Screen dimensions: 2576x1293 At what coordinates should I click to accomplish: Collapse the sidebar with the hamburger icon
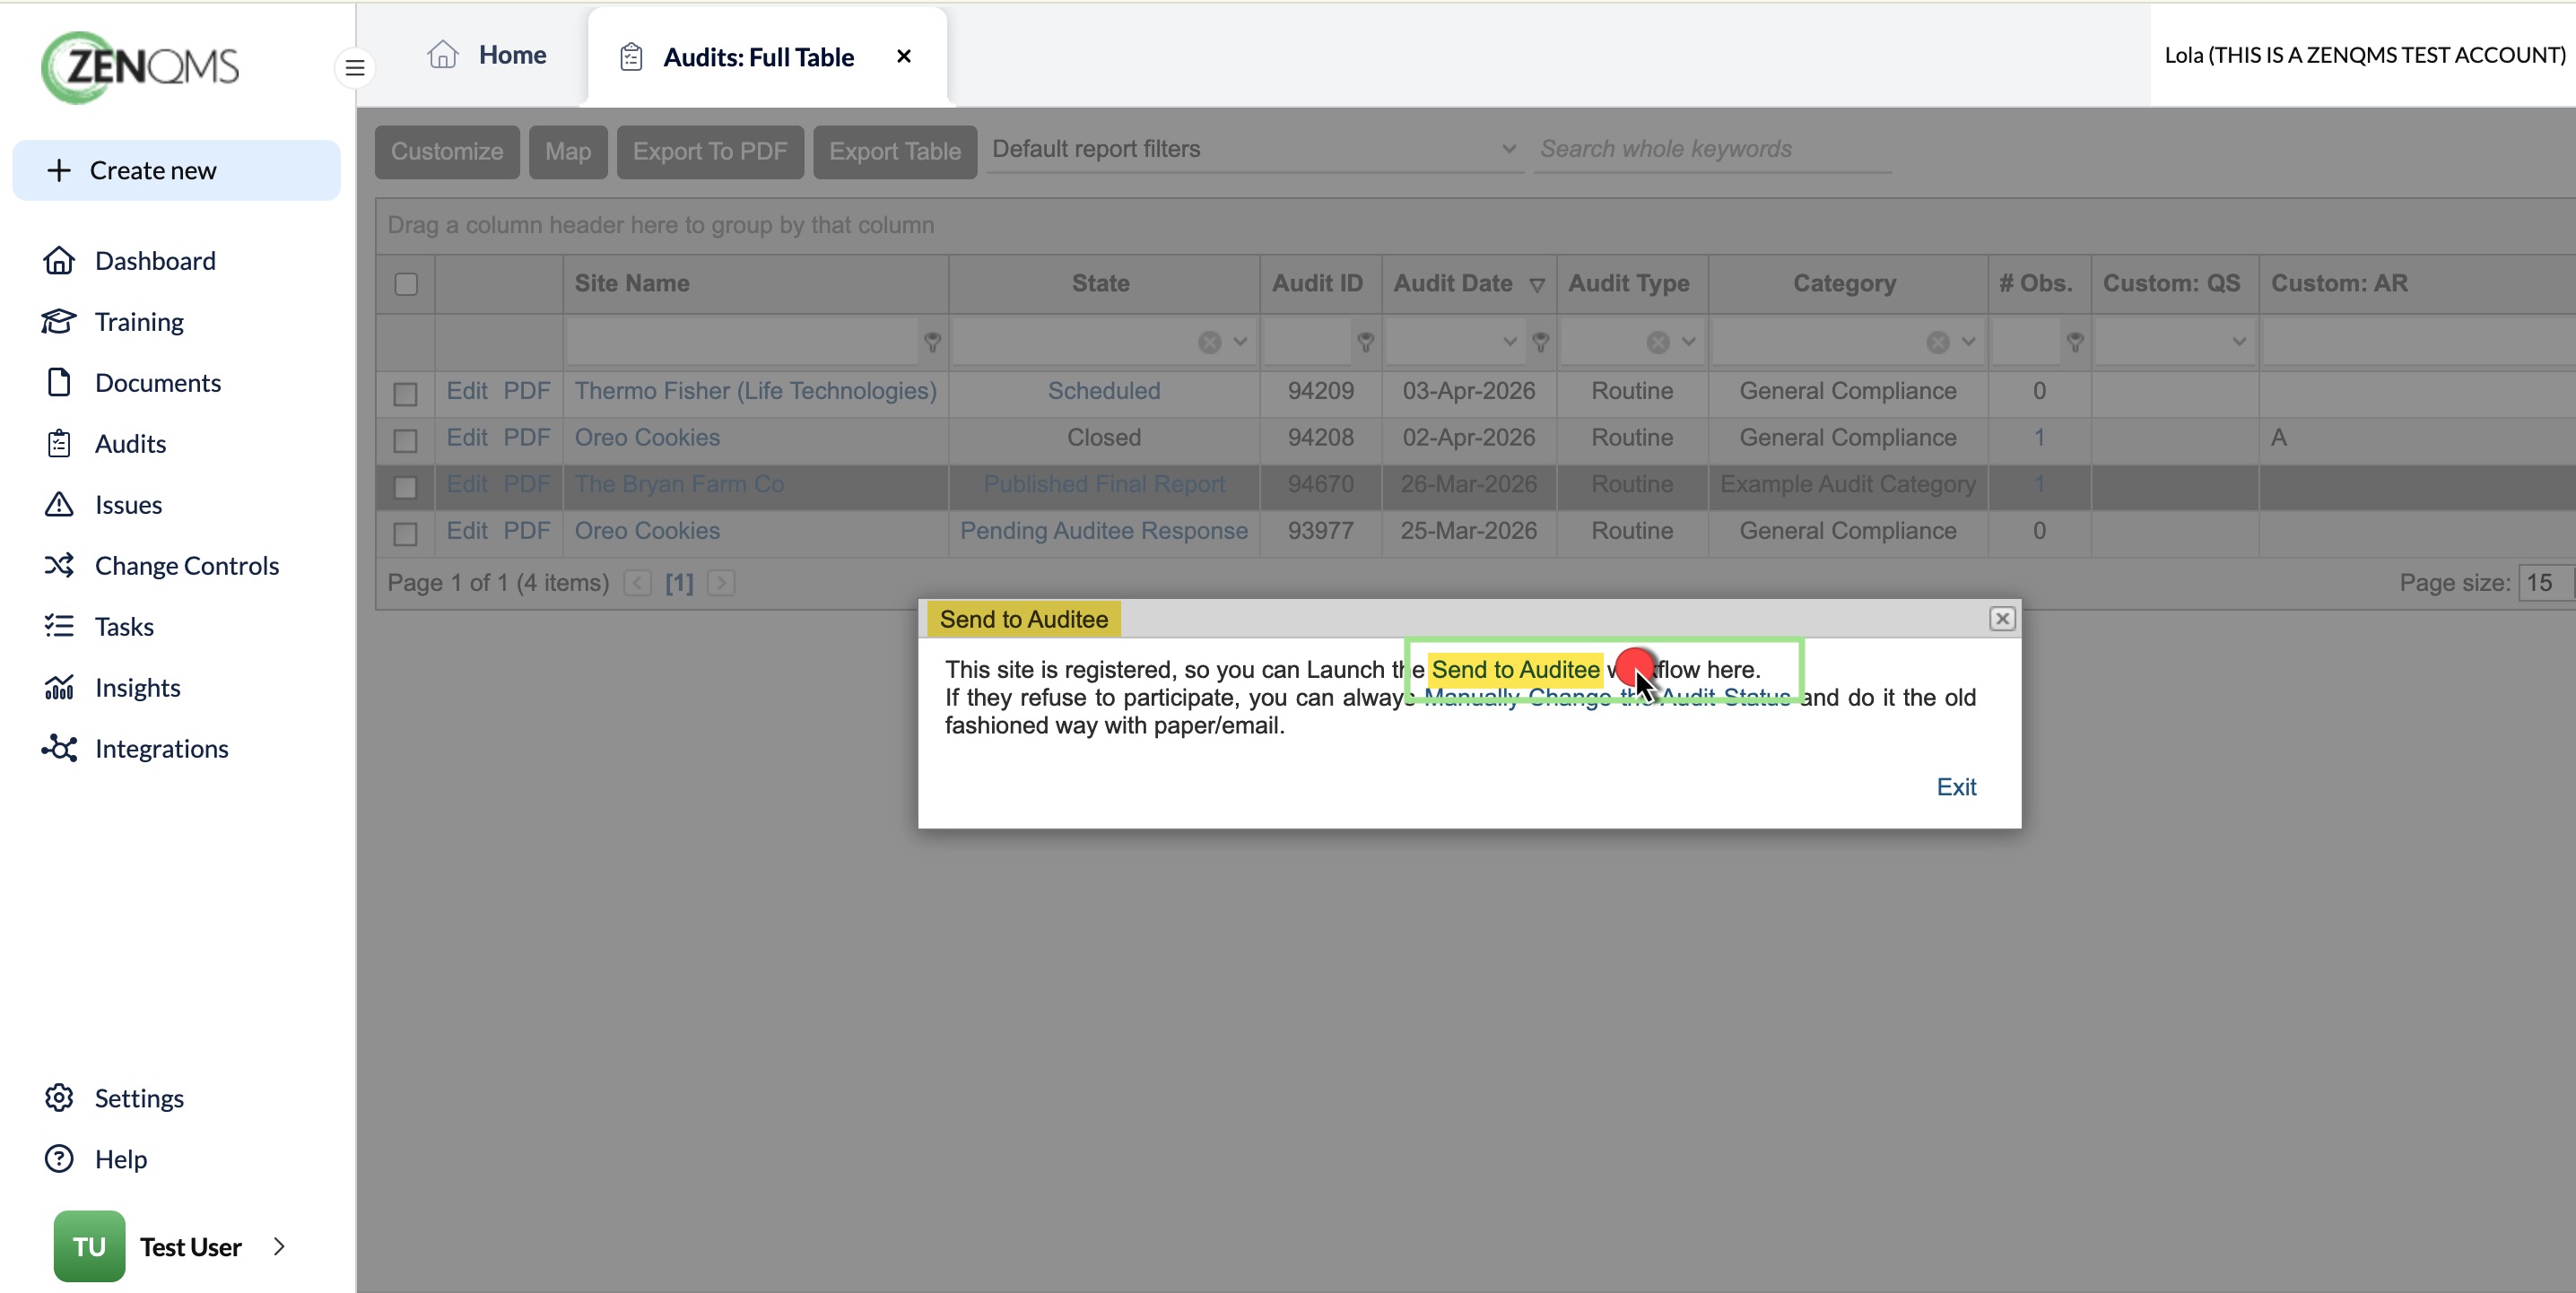coord(355,68)
